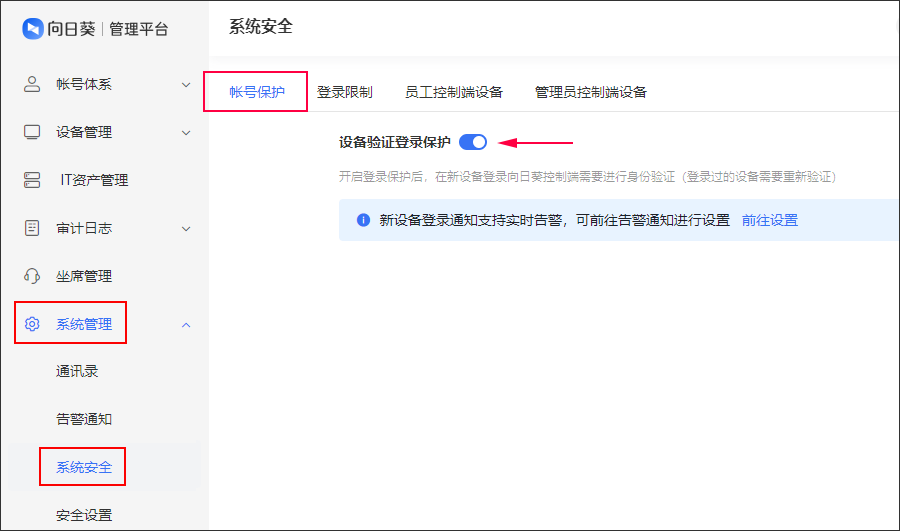Open the 员工控制端设备 tab
This screenshot has width=900, height=531.
click(x=453, y=92)
